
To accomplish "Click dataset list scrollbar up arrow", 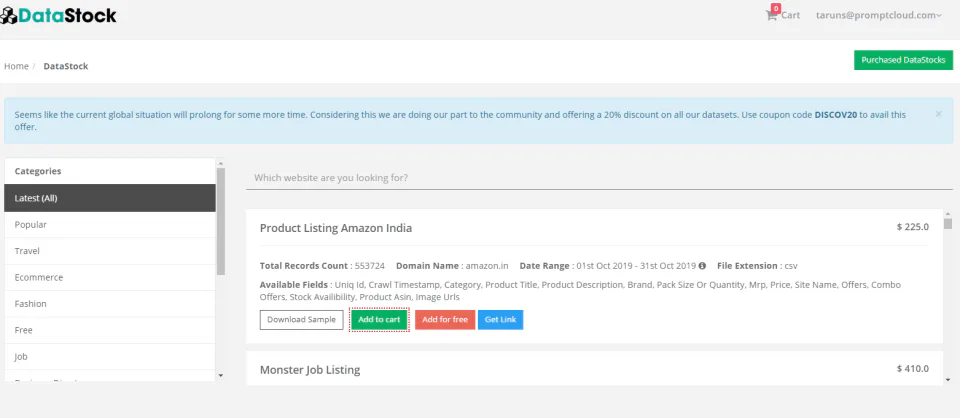I will tap(948, 214).
